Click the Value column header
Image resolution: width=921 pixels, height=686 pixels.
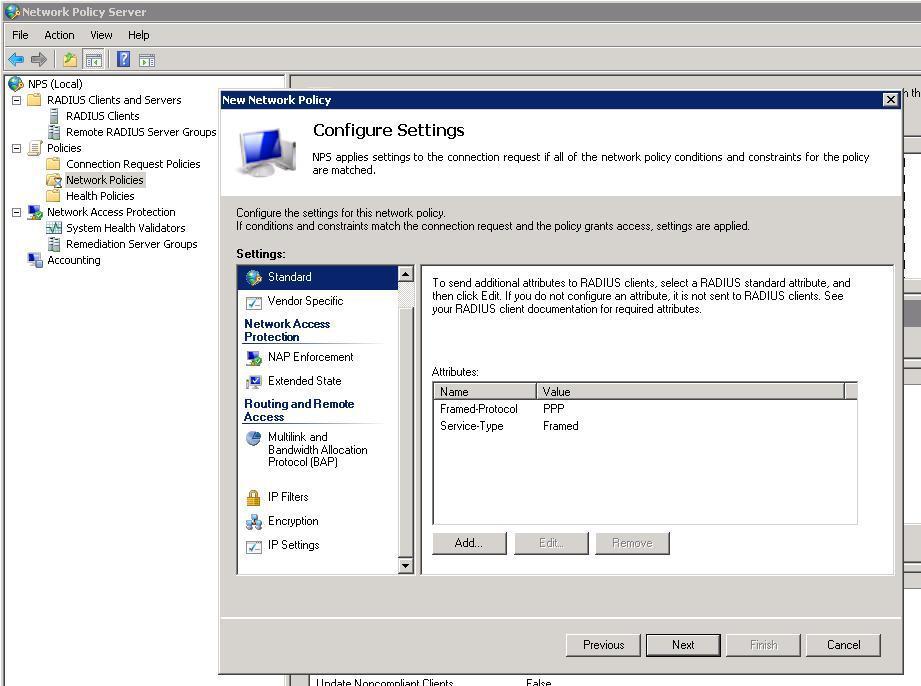[x=690, y=391]
